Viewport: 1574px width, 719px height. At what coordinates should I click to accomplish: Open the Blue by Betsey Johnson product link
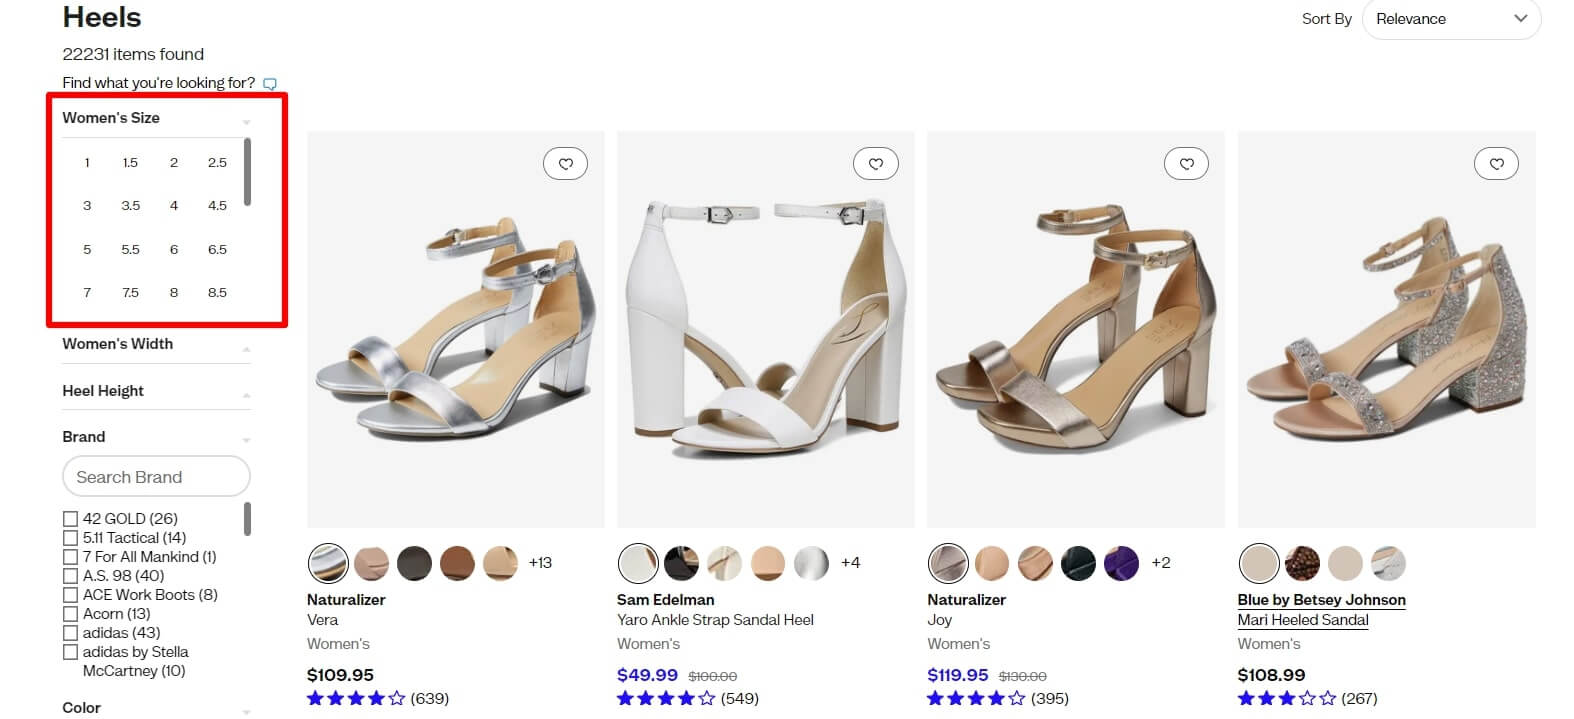coord(1321,599)
